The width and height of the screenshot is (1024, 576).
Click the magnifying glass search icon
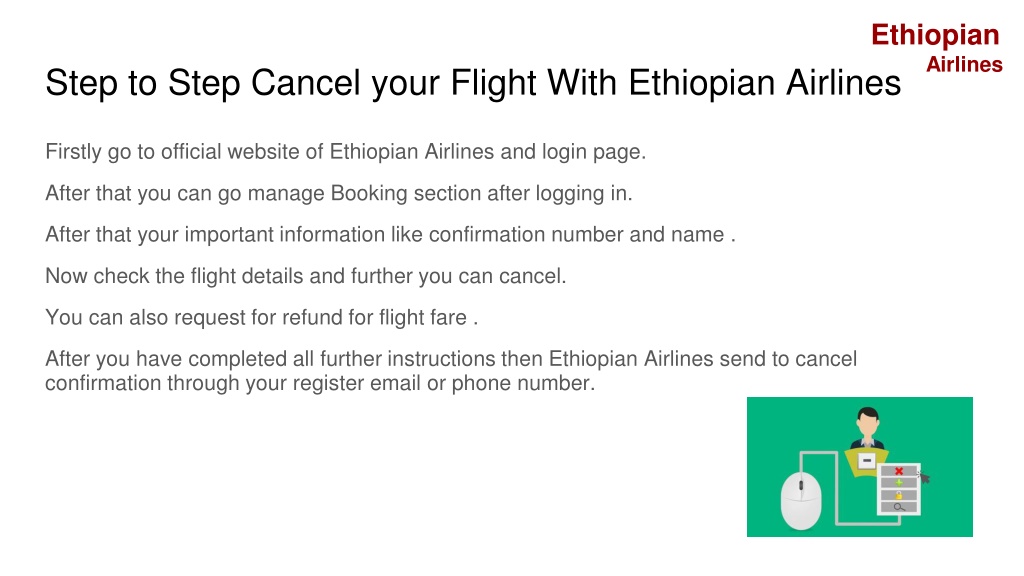tap(899, 507)
